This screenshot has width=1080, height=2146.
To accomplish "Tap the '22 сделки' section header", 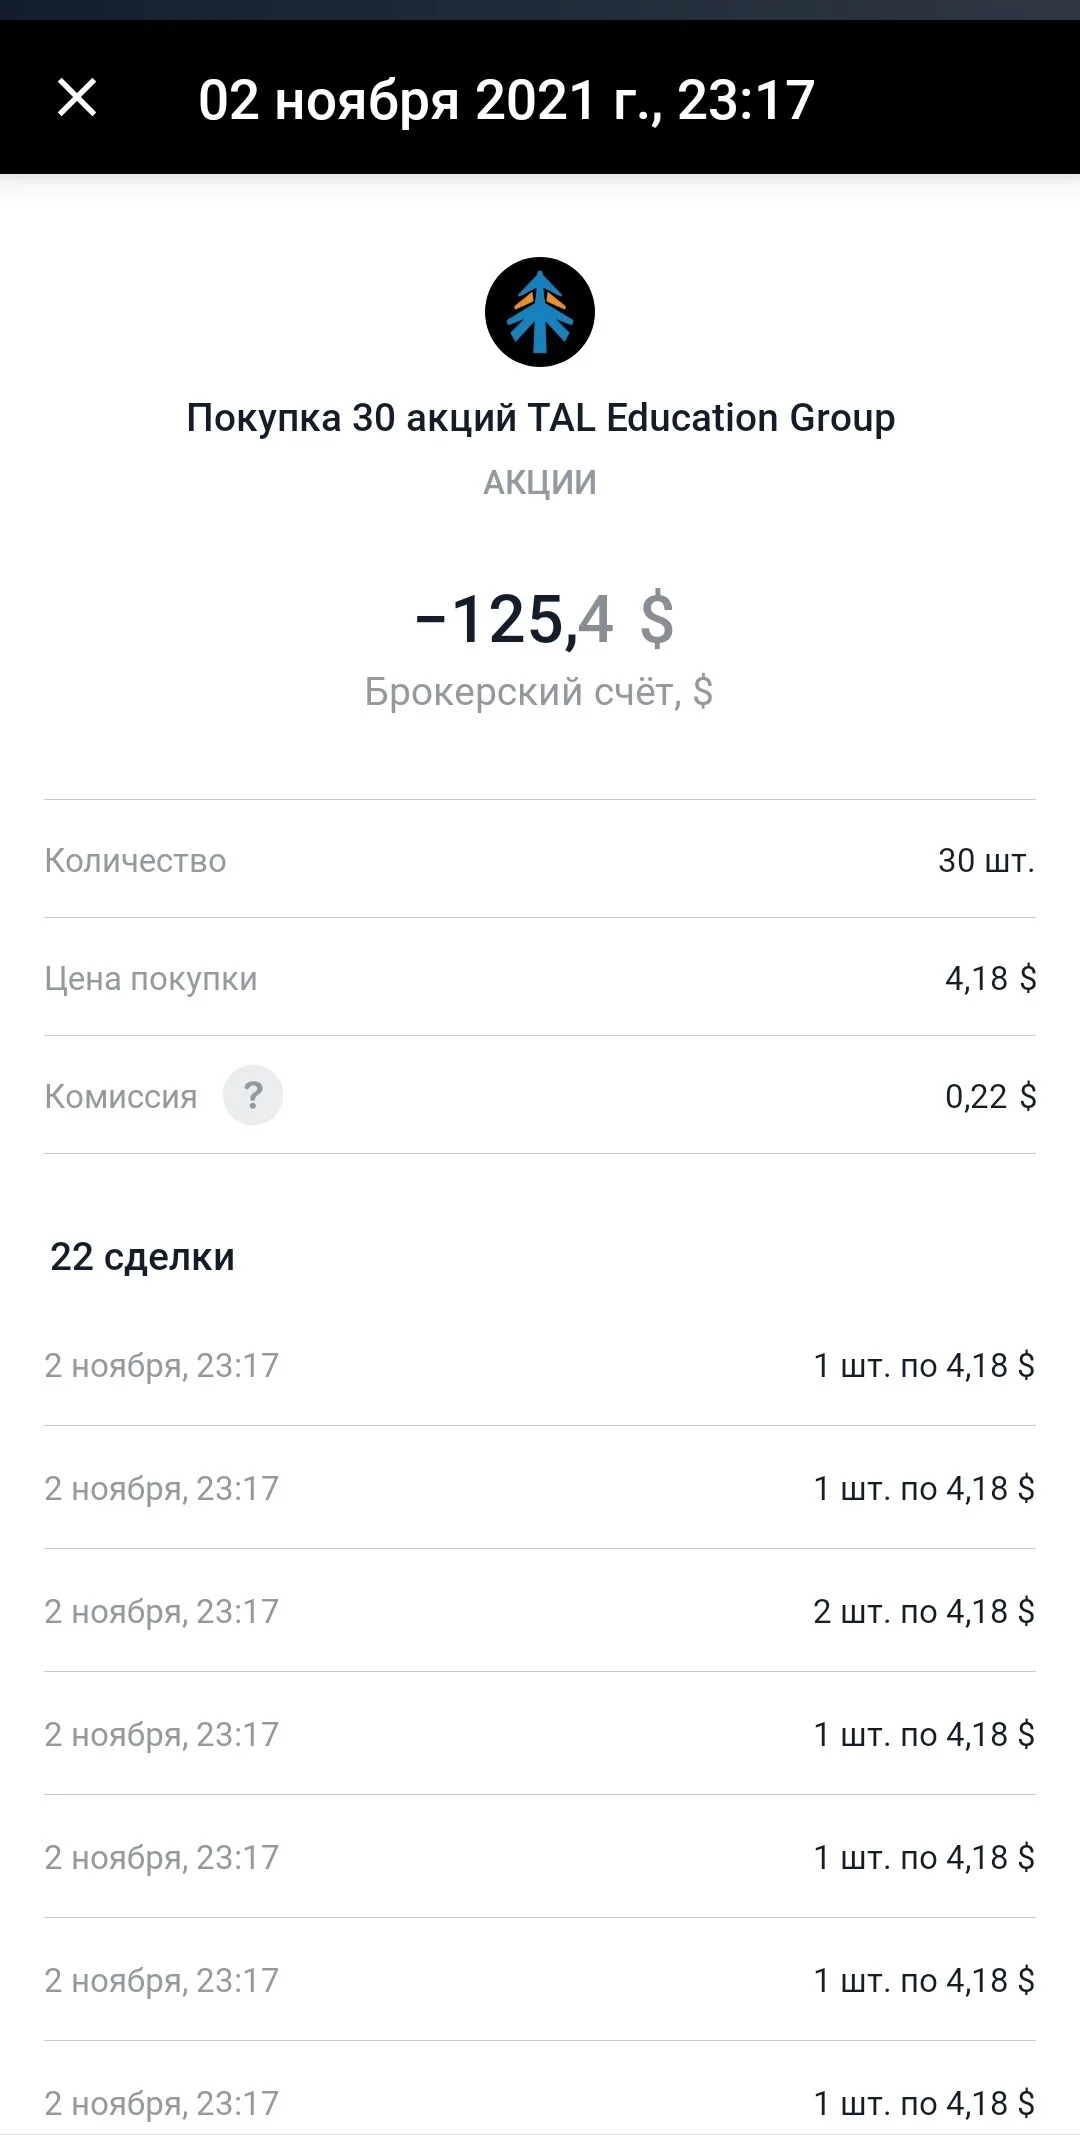I will 142,1256.
